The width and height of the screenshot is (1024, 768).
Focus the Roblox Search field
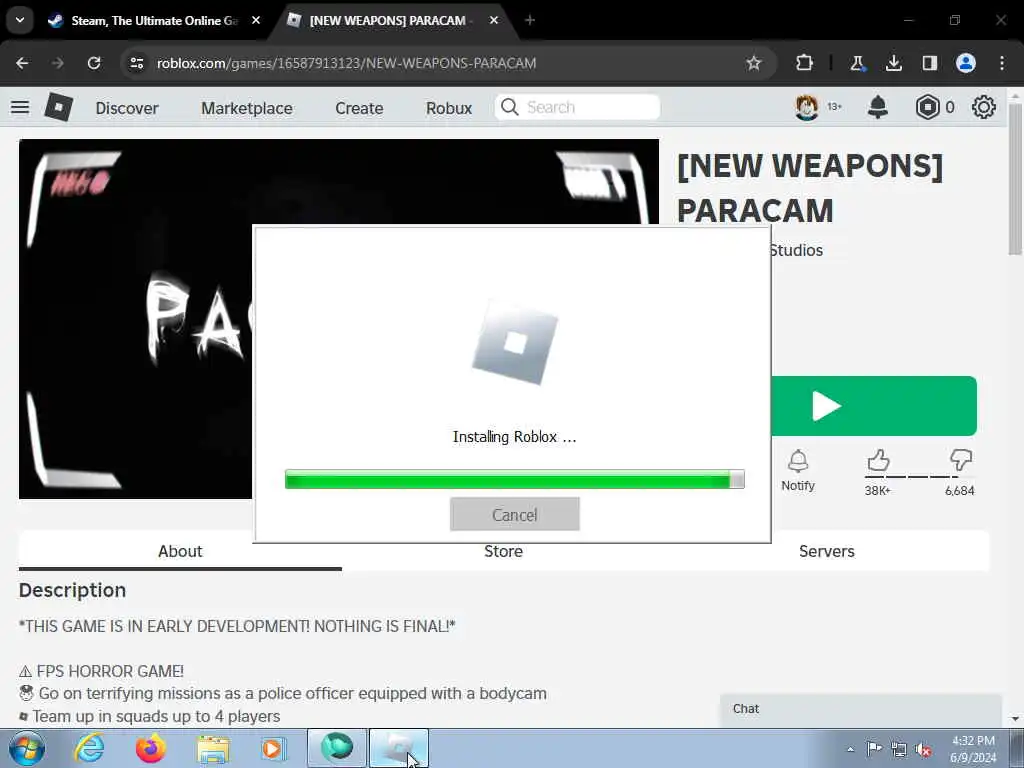(578, 107)
